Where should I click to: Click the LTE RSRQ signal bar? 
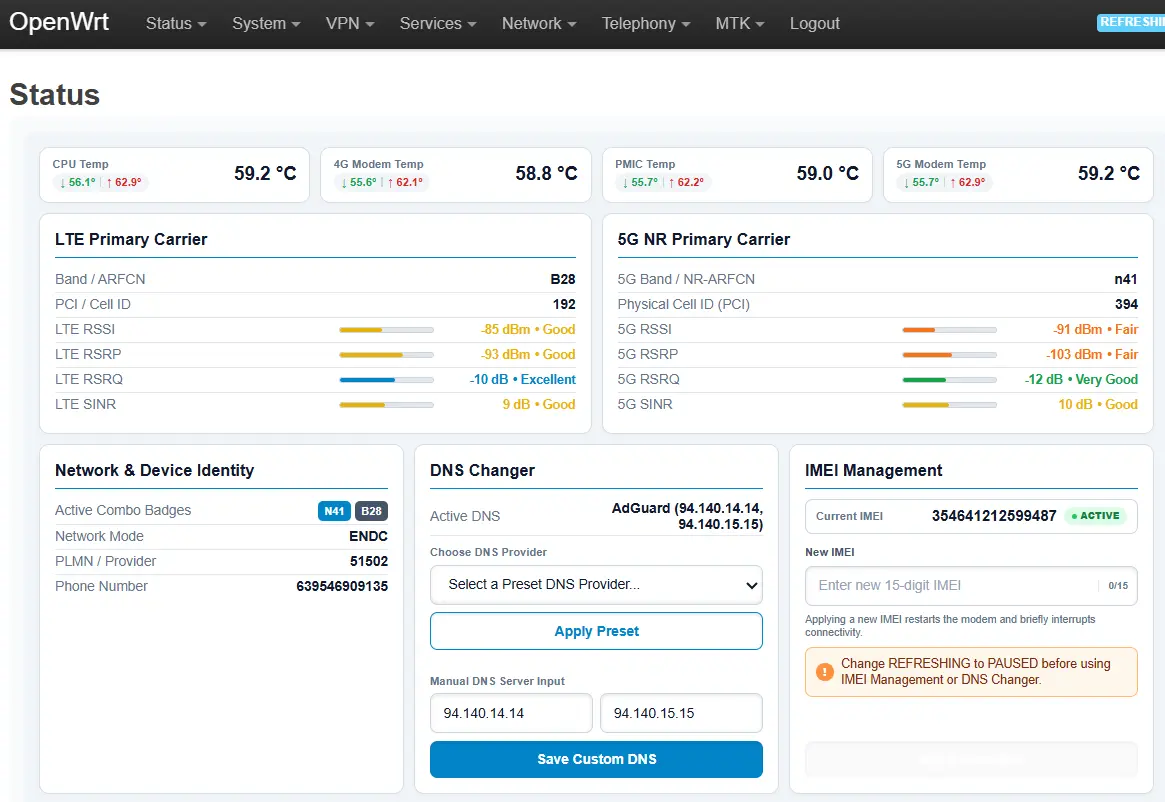(386, 380)
